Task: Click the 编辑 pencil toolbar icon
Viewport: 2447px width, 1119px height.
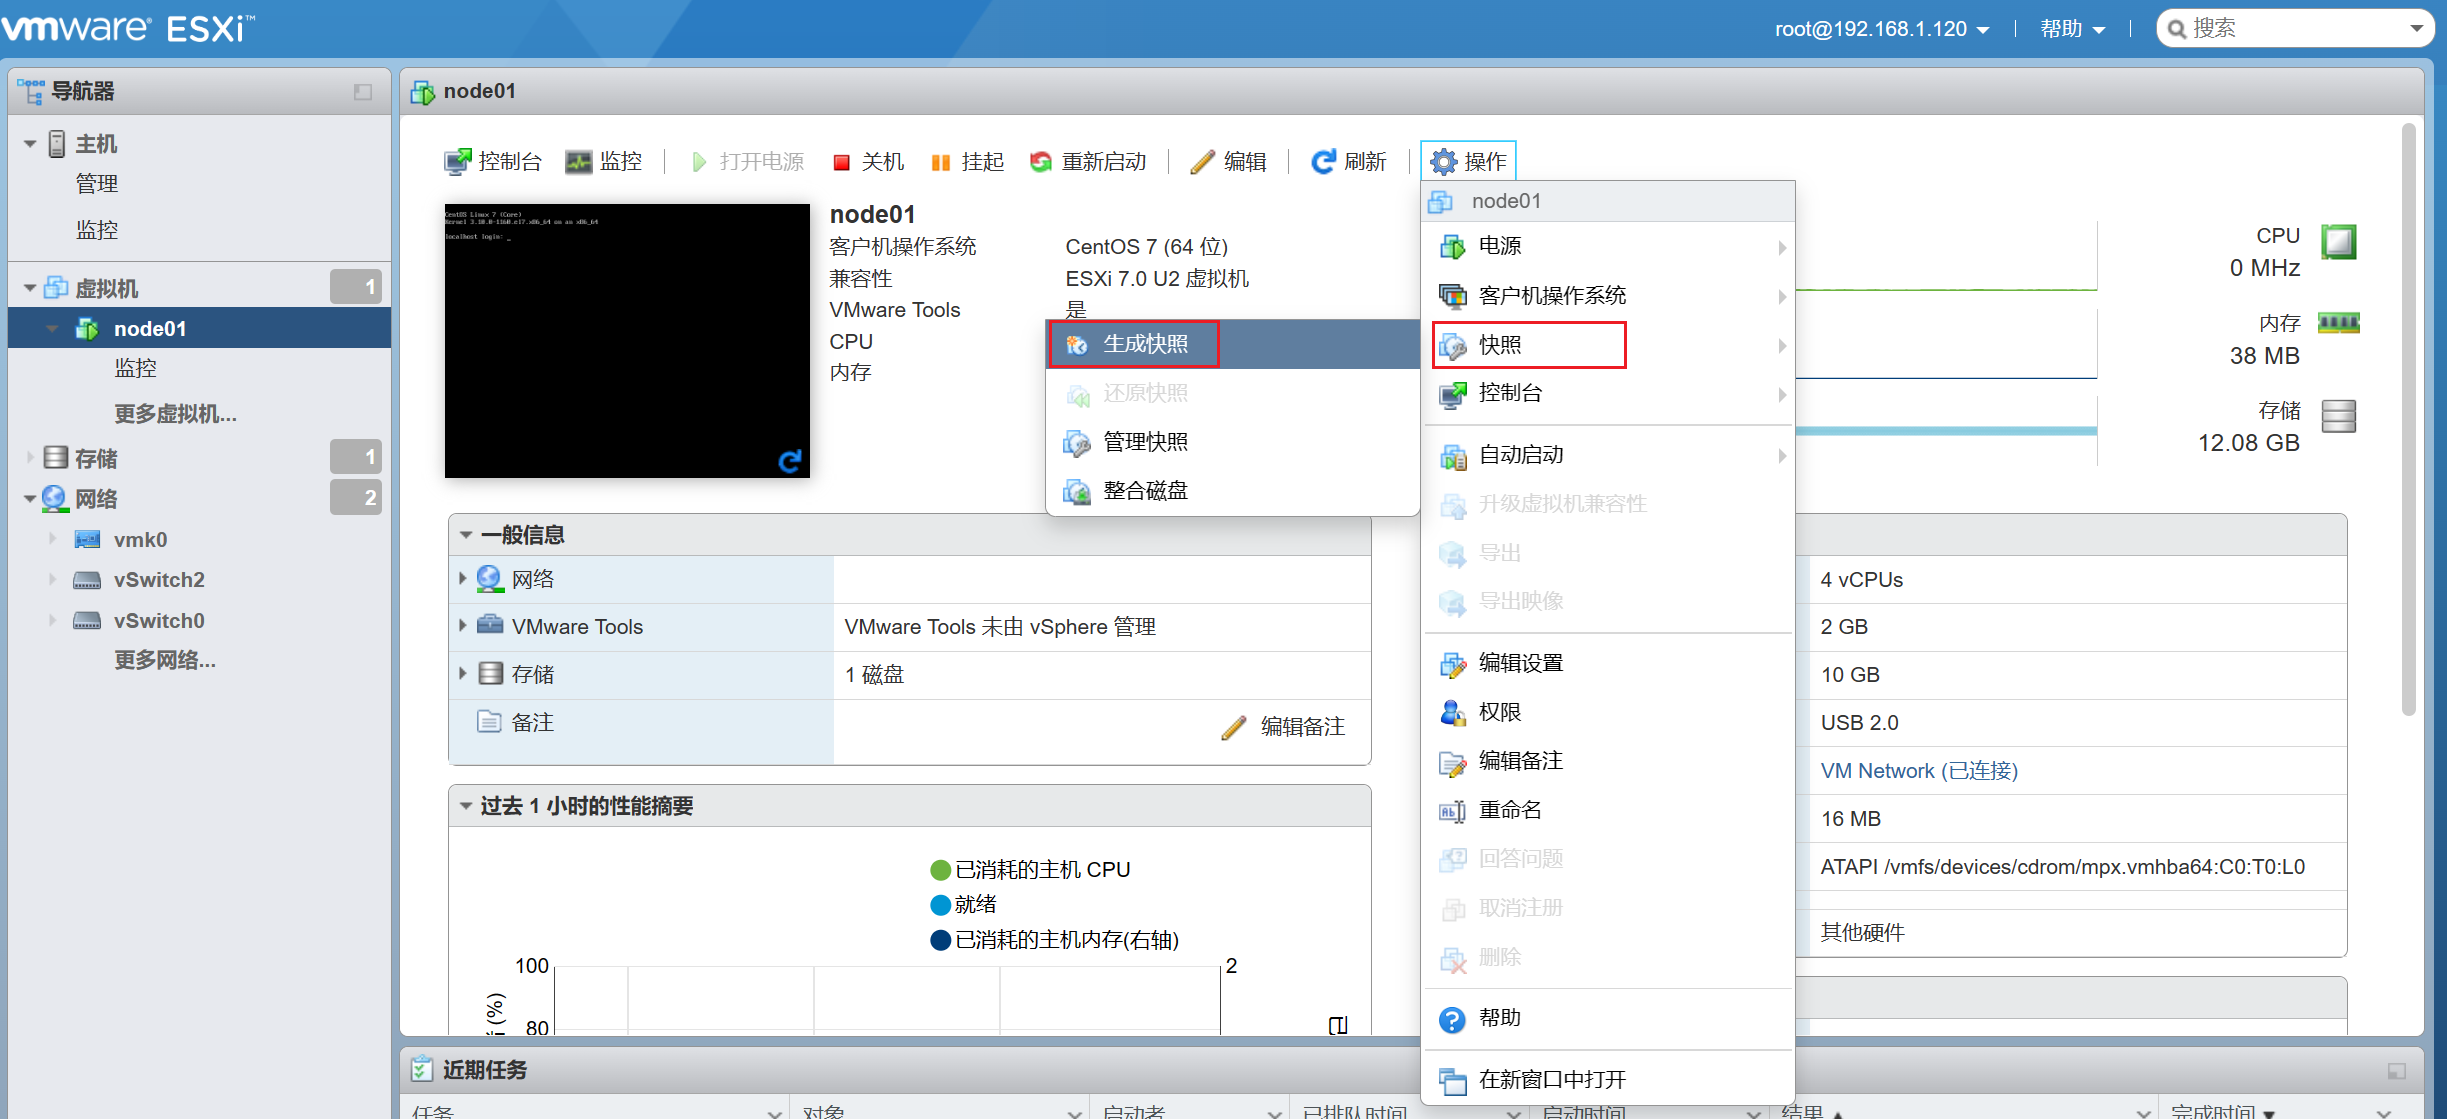Action: pyautogui.click(x=1202, y=161)
